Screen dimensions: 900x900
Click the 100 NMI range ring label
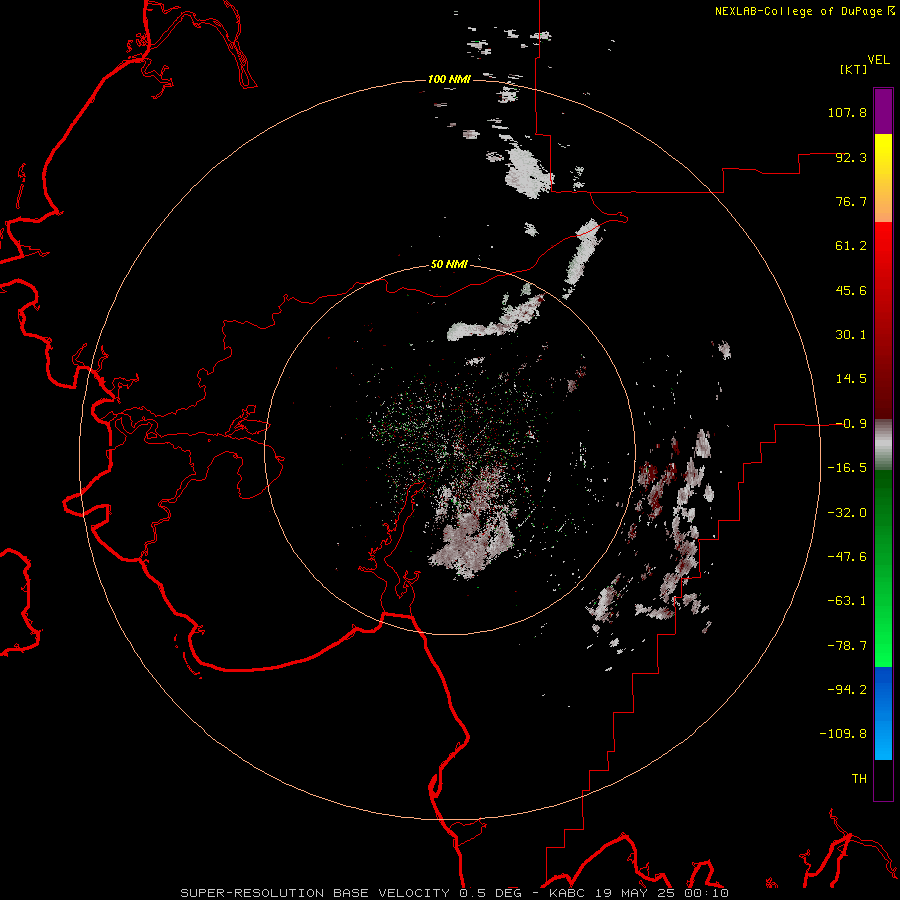pyautogui.click(x=449, y=79)
